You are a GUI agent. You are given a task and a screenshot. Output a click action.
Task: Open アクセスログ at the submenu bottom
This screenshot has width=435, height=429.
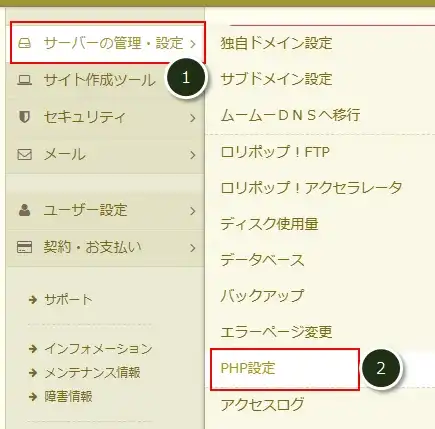click(x=262, y=404)
